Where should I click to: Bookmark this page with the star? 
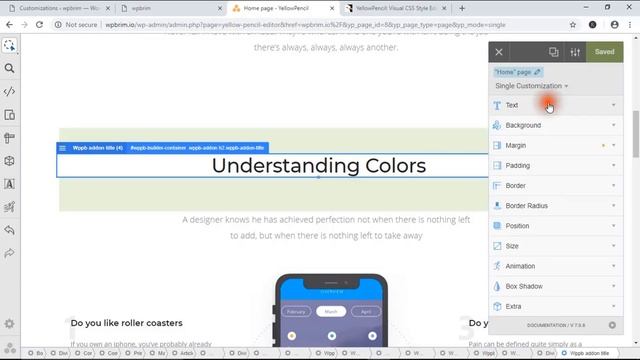(573, 25)
